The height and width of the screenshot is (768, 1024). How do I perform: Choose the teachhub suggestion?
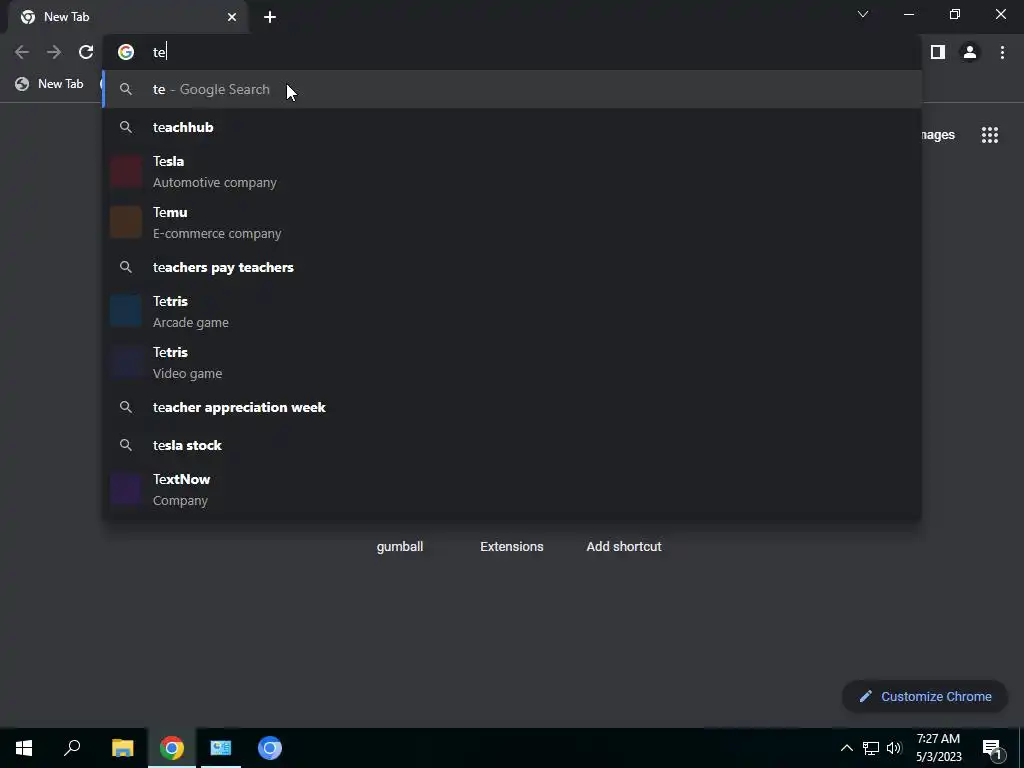point(512,127)
